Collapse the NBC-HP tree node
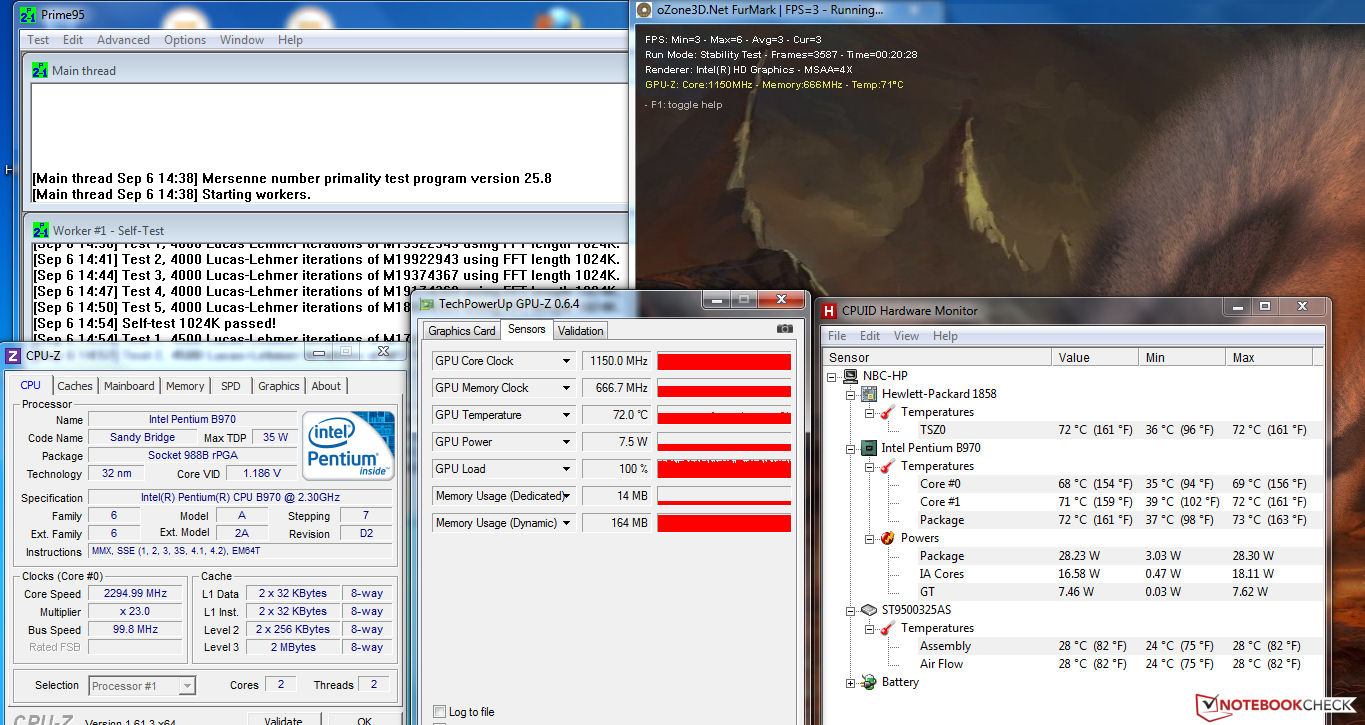The height and width of the screenshot is (725, 1365). [x=833, y=377]
